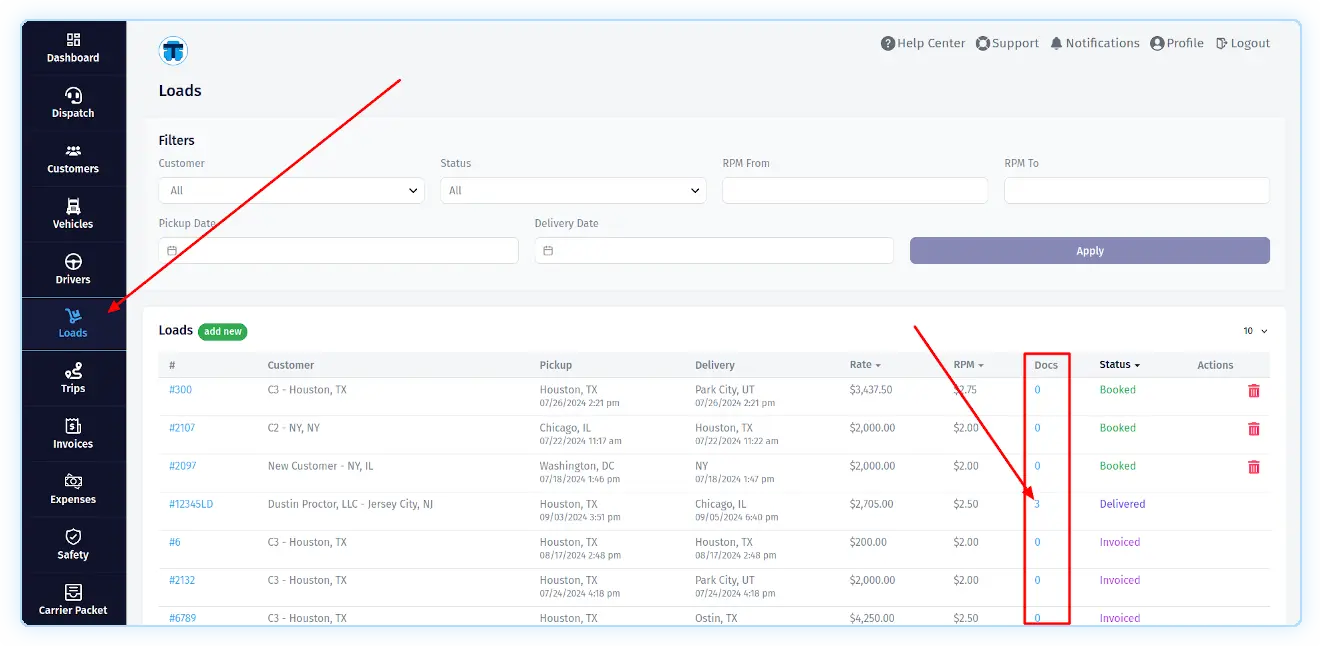Open the Expenses sidebar item
Image resolution: width=1320 pixels, height=646 pixels.
coord(73,489)
